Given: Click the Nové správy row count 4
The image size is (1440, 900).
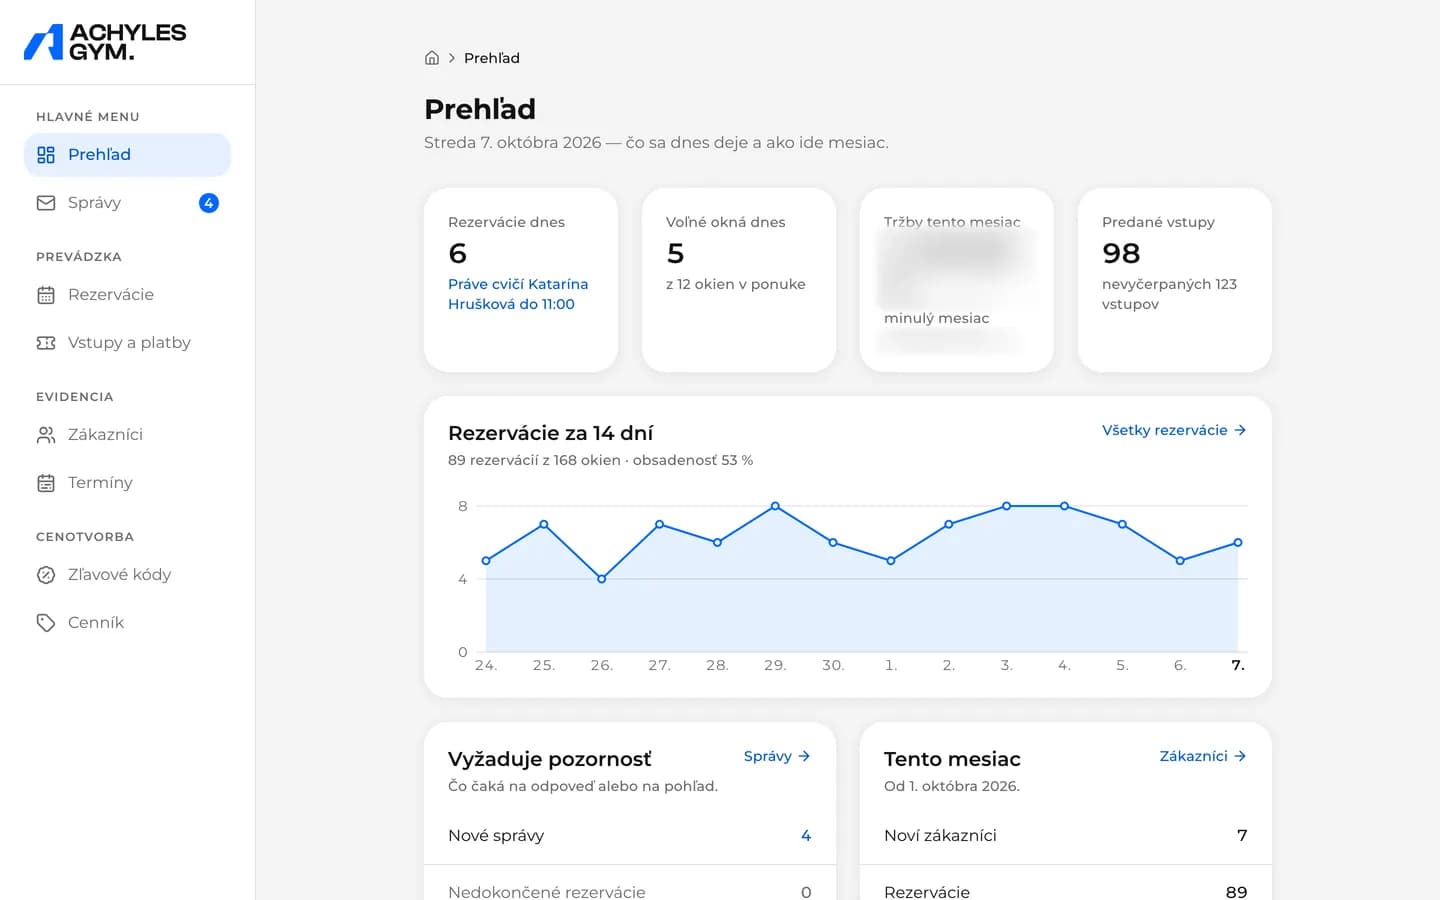Looking at the screenshot, I should click(806, 836).
